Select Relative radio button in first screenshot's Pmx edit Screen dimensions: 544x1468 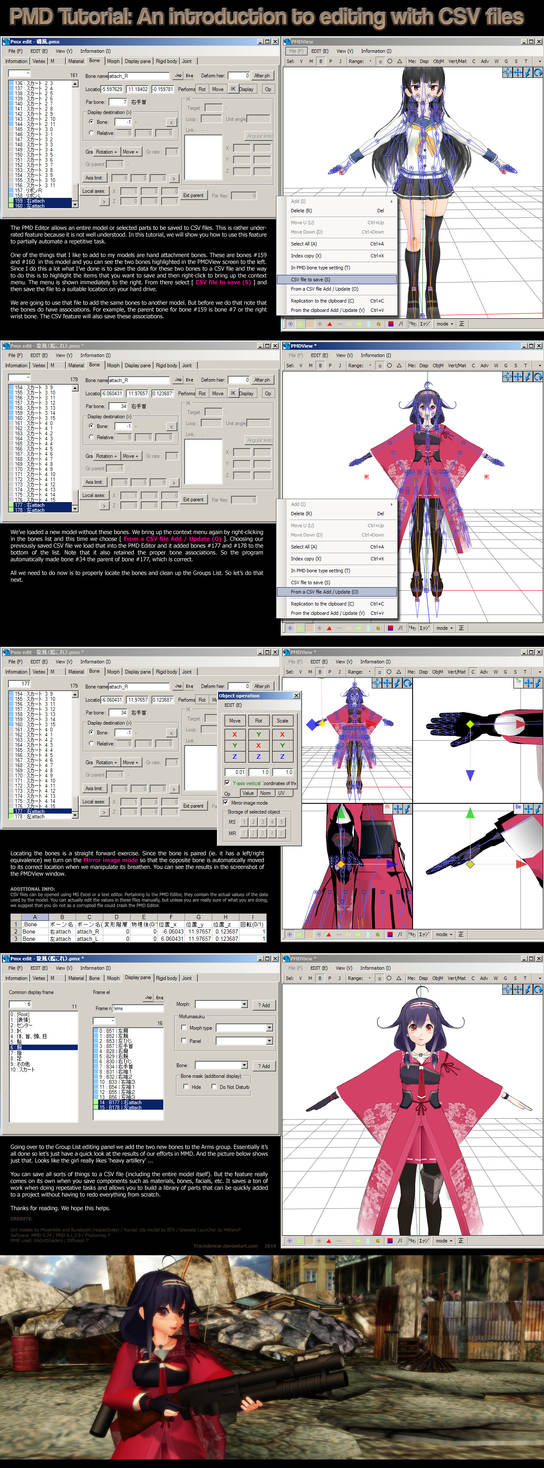pyautogui.click(x=91, y=133)
